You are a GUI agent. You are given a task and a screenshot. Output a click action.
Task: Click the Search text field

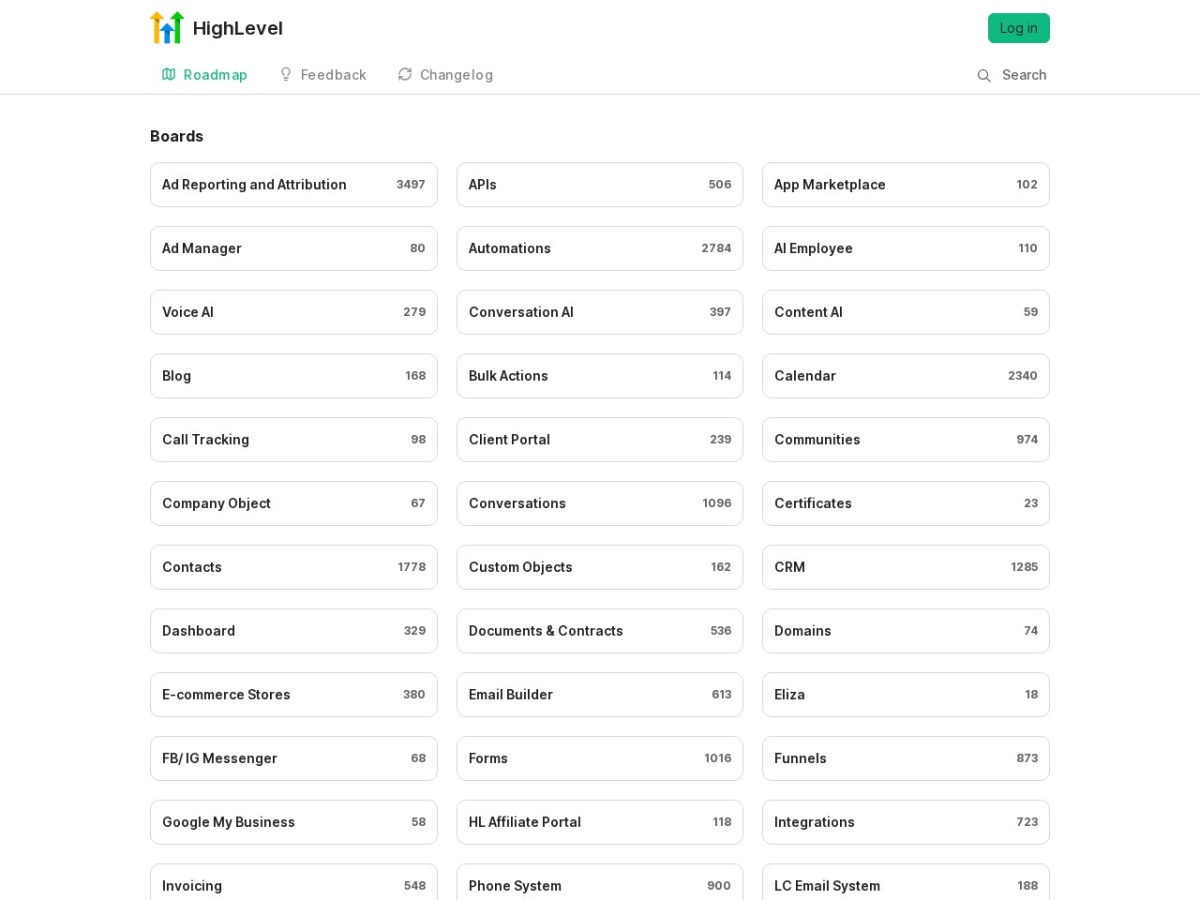[1024, 75]
